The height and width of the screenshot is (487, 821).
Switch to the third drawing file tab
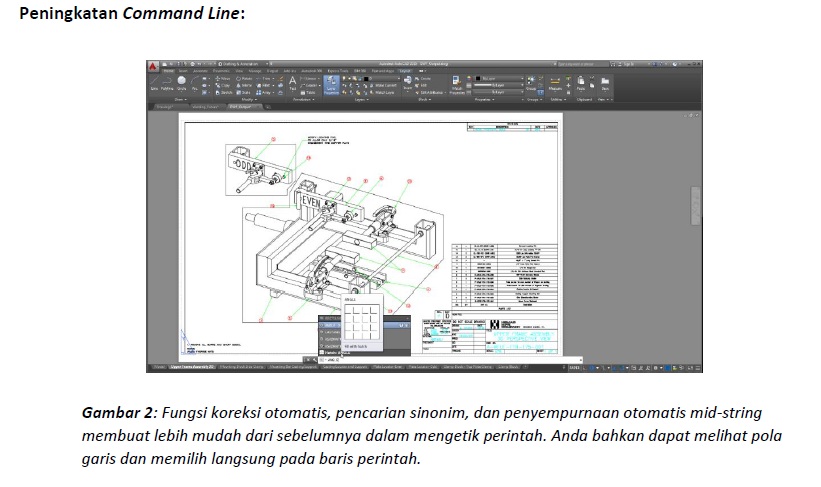(x=241, y=105)
